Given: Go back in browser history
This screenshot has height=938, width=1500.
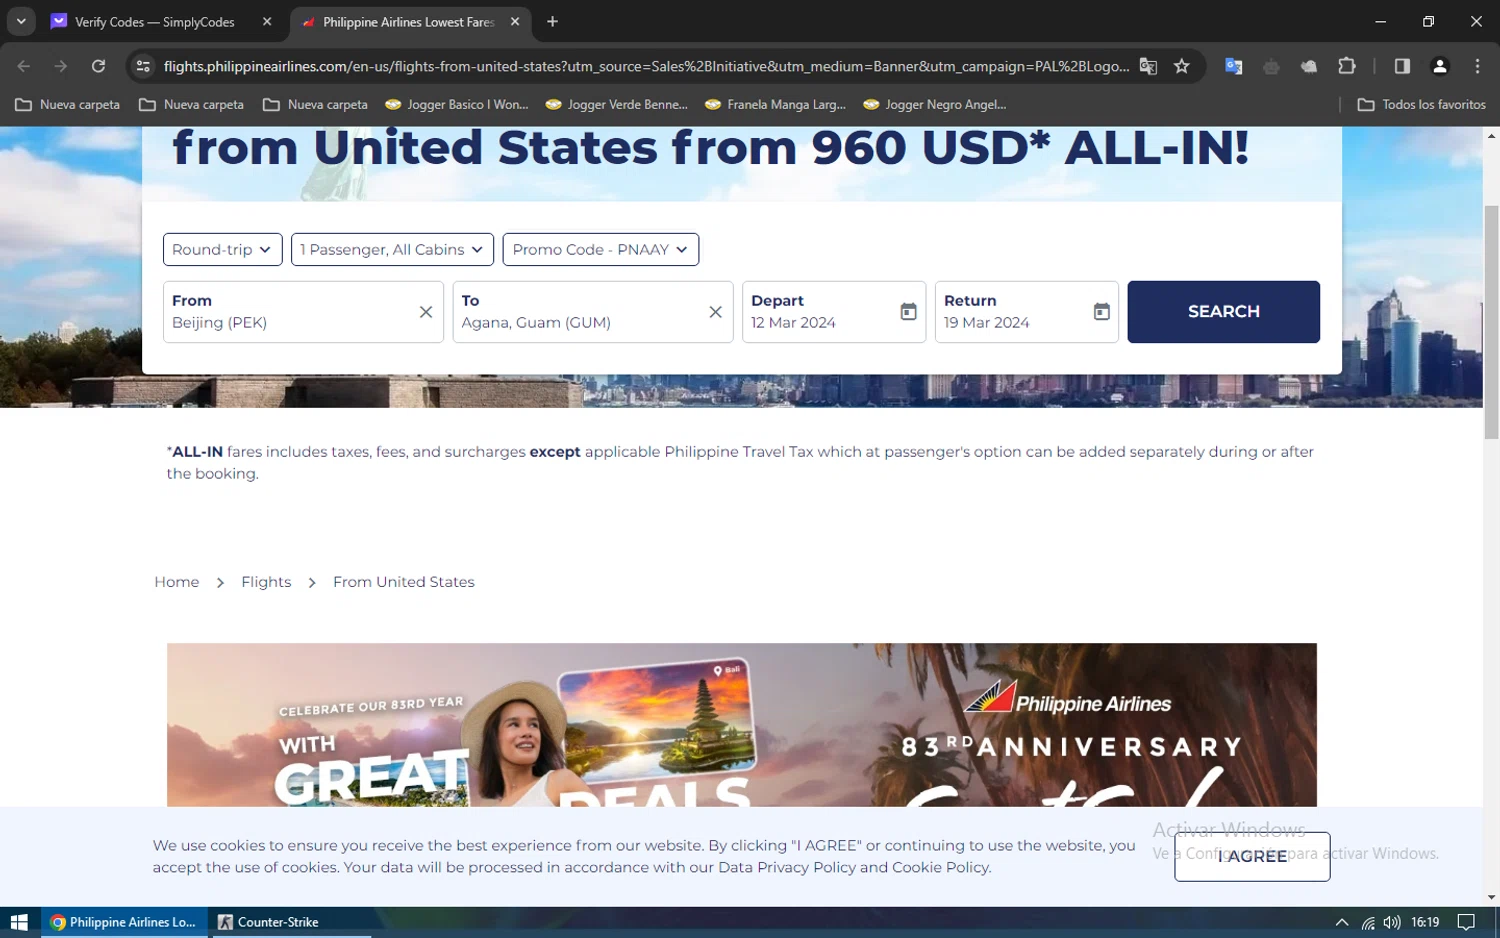Looking at the screenshot, I should (x=24, y=66).
